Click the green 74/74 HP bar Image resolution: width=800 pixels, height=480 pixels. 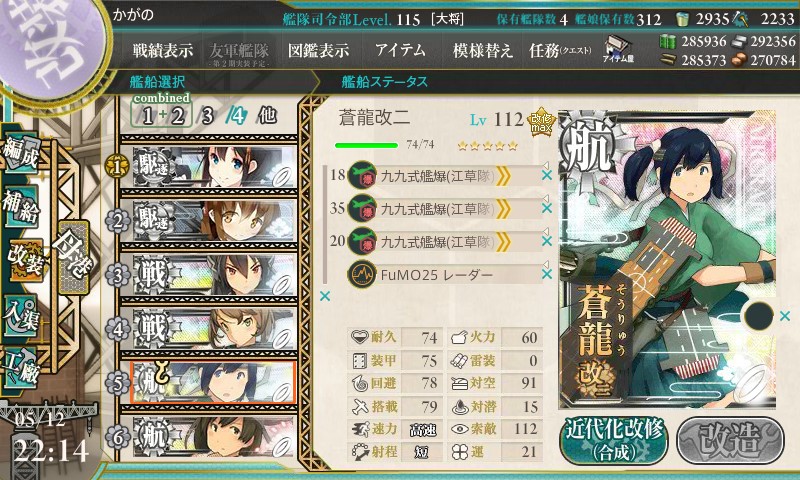[366, 145]
